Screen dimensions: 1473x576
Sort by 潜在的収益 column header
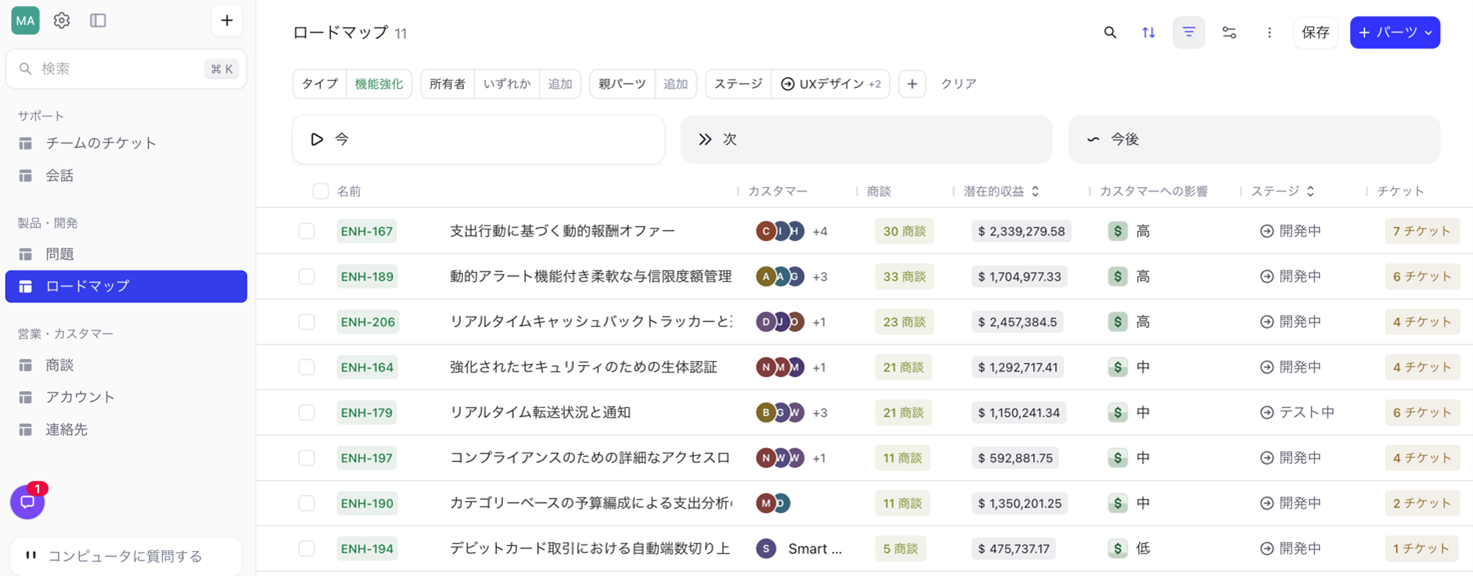pos(1000,191)
